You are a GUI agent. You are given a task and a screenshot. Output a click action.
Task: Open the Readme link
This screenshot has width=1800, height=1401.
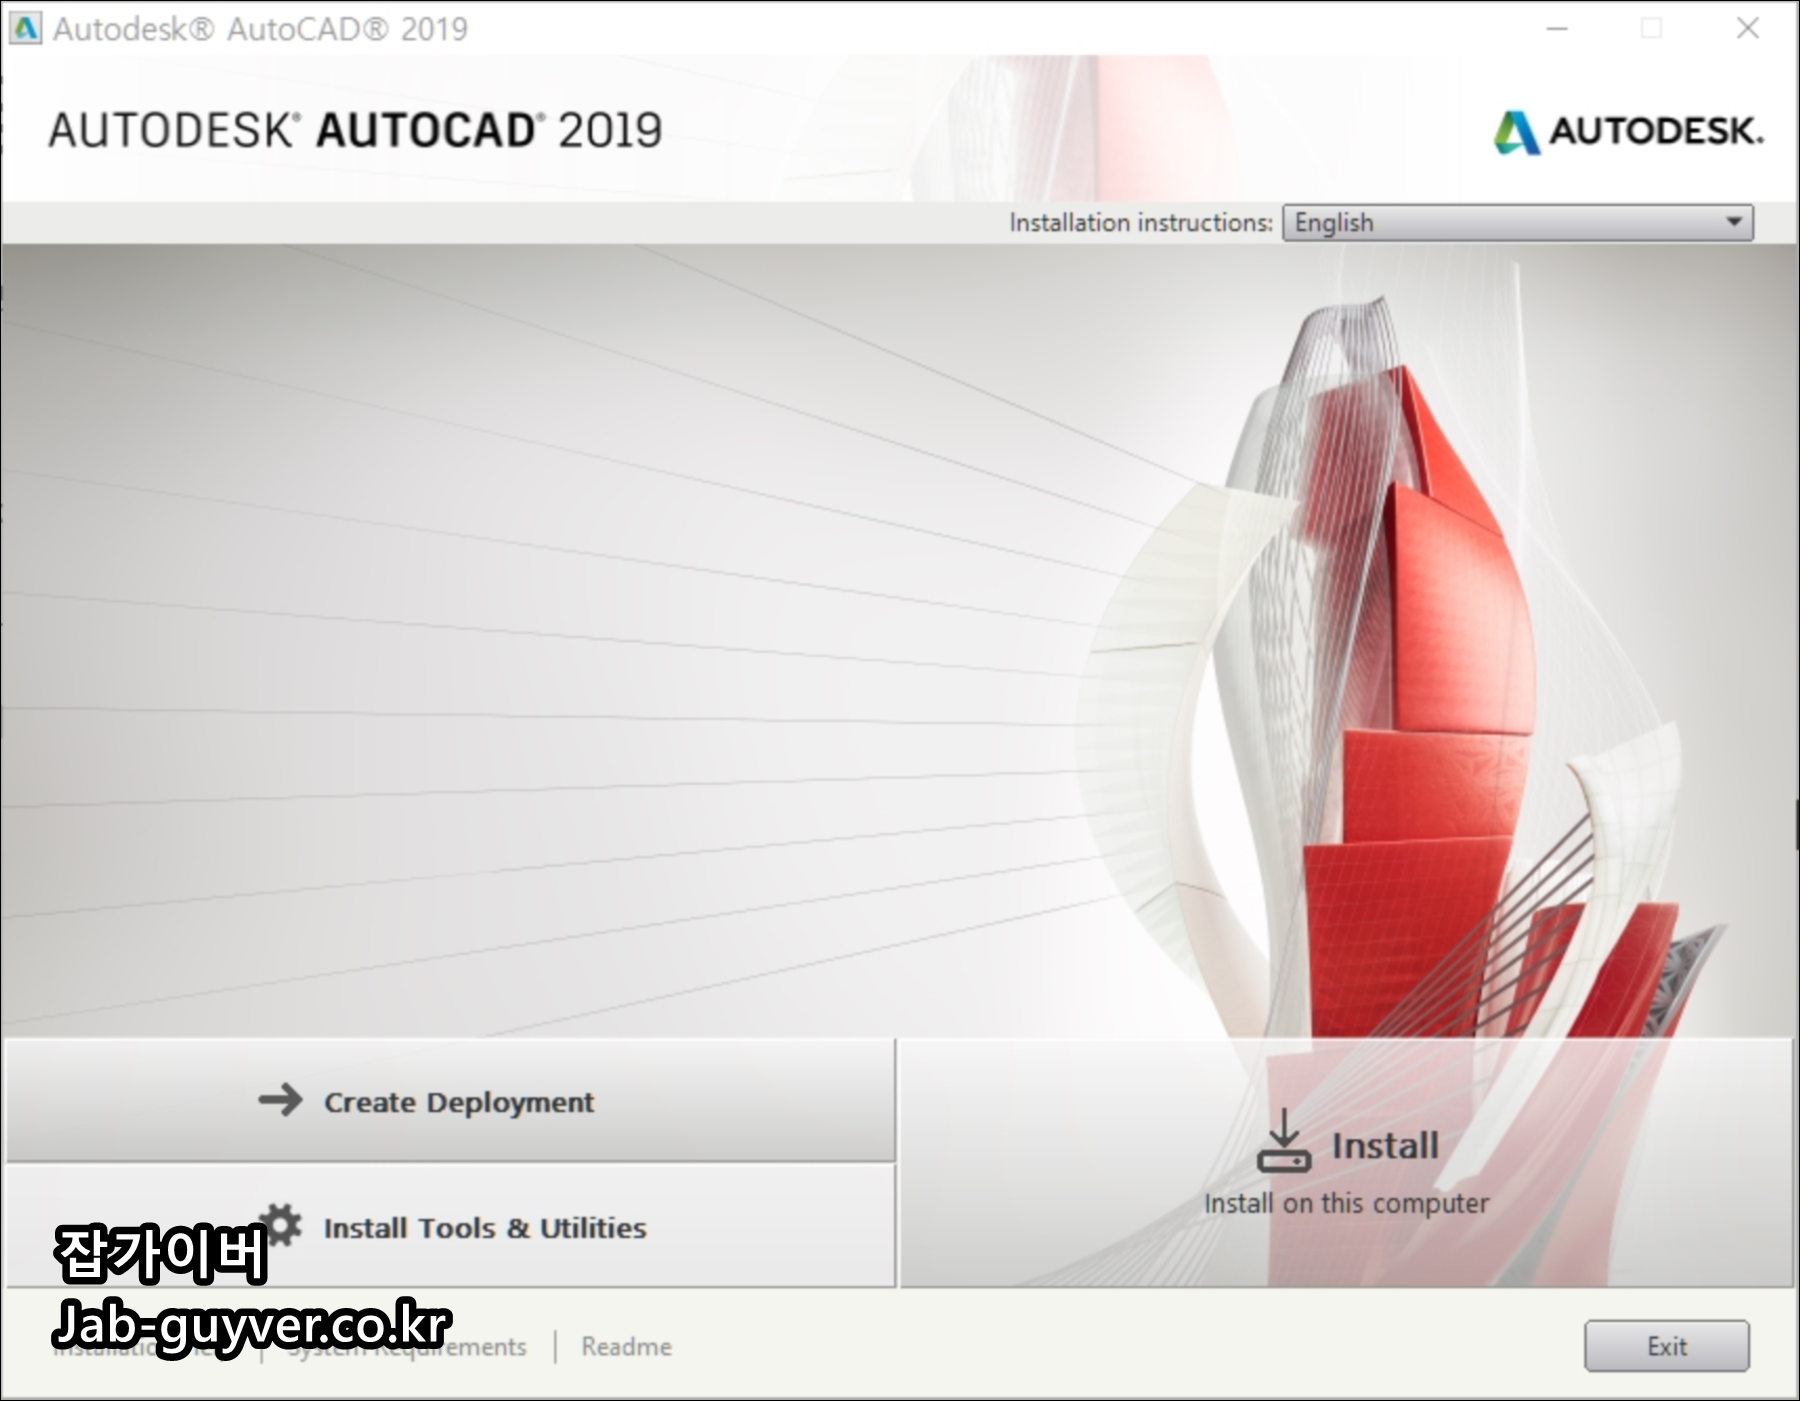[626, 1347]
